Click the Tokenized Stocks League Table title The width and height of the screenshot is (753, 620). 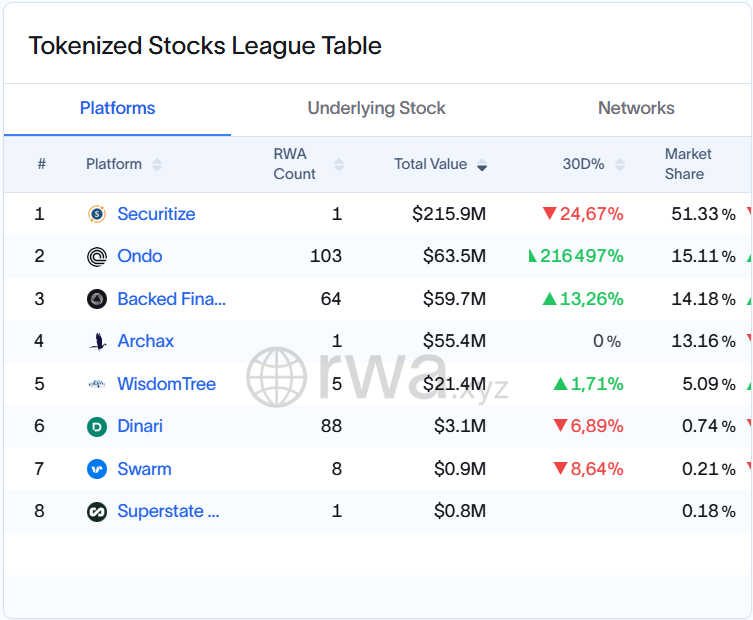tap(205, 46)
